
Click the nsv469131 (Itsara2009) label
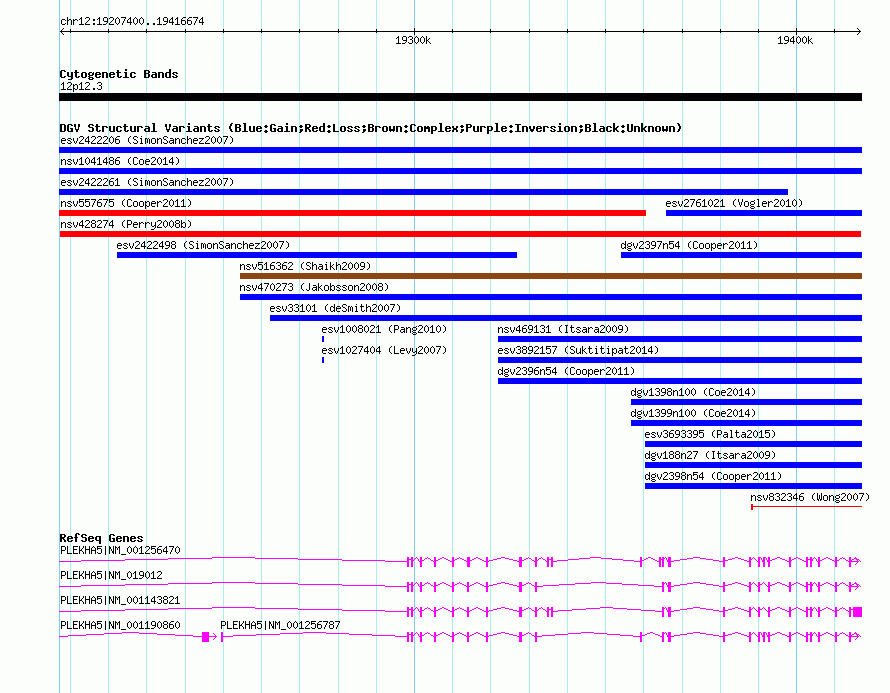coord(563,329)
